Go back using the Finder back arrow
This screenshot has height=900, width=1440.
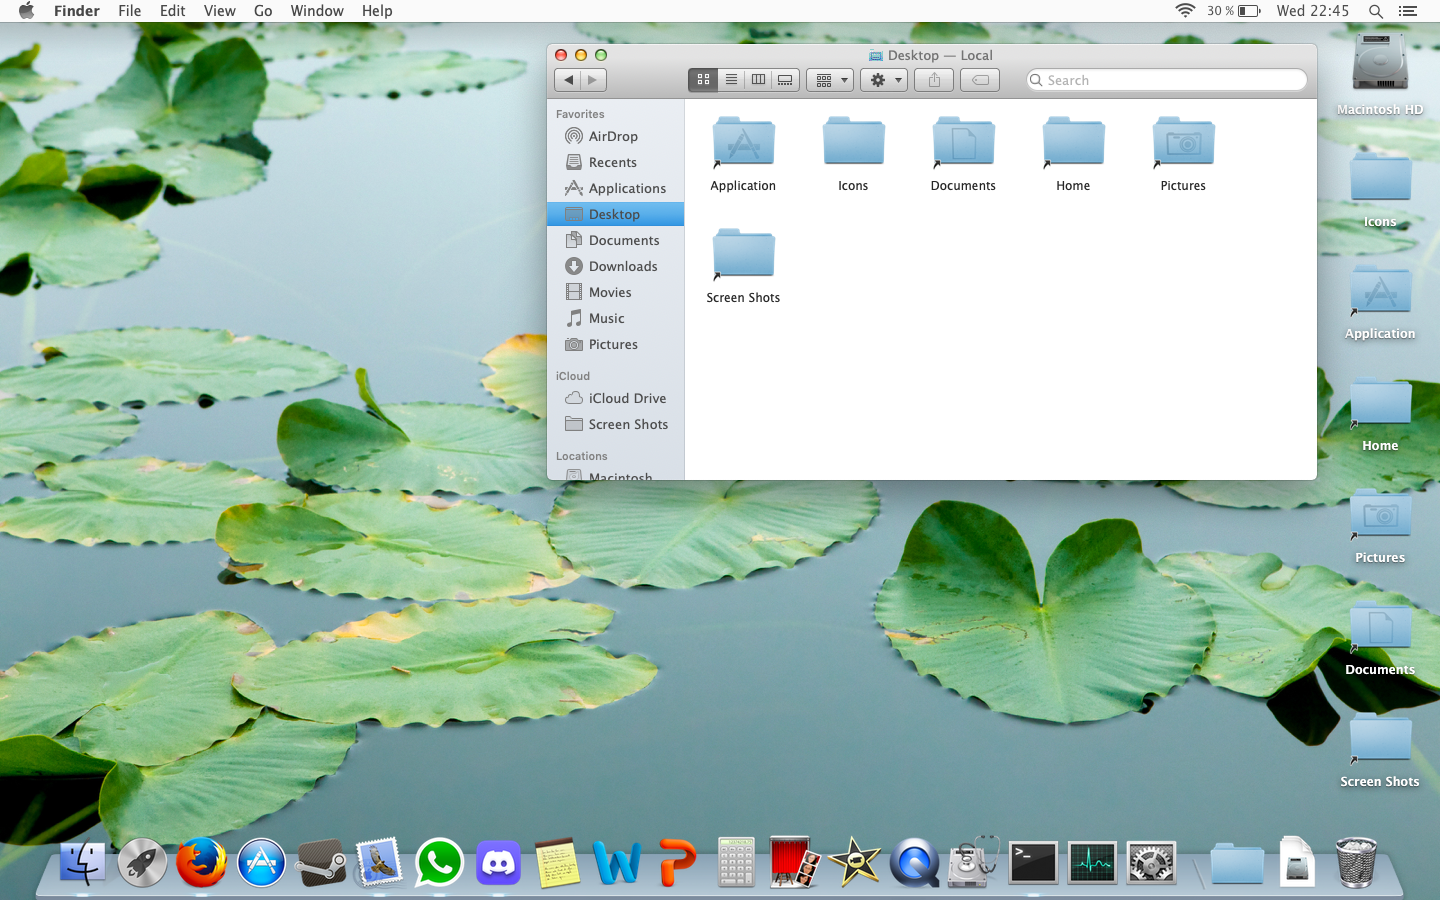tap(568, 80)
